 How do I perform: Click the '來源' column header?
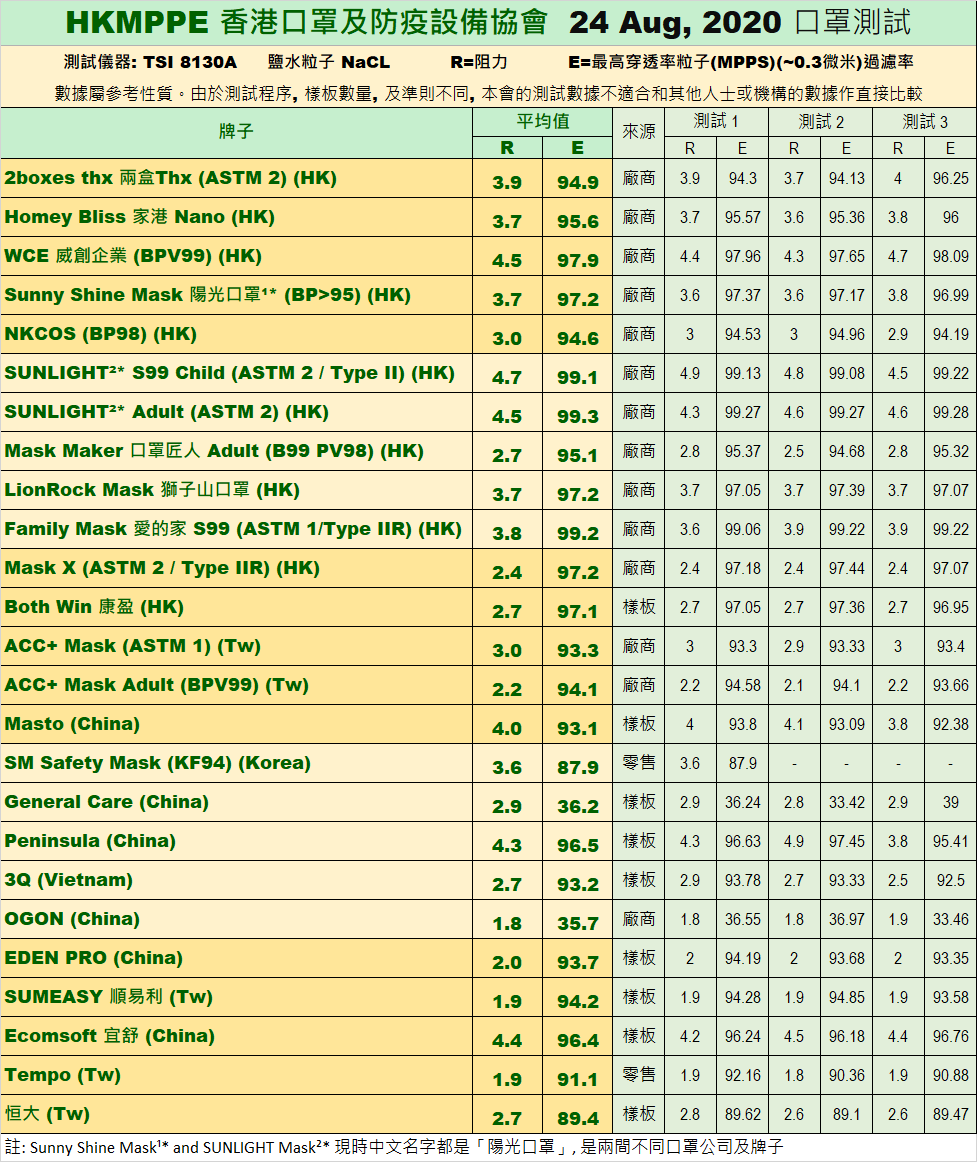(638, 132)
